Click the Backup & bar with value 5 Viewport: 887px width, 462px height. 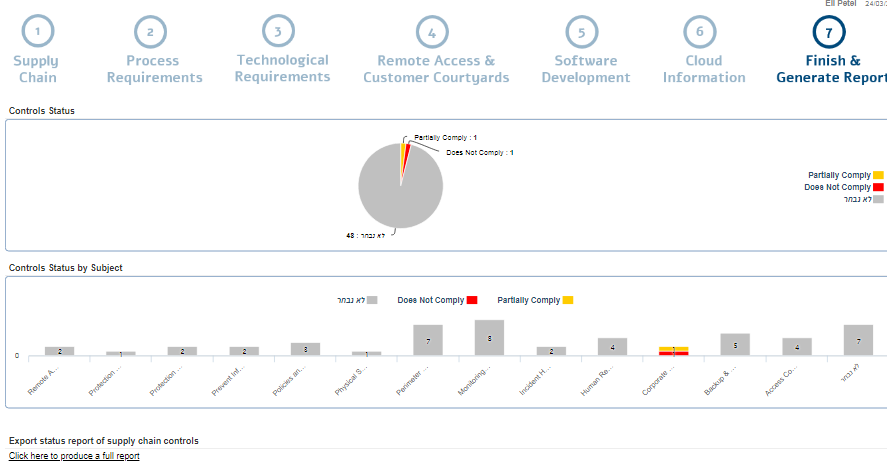tap(735, 345)
